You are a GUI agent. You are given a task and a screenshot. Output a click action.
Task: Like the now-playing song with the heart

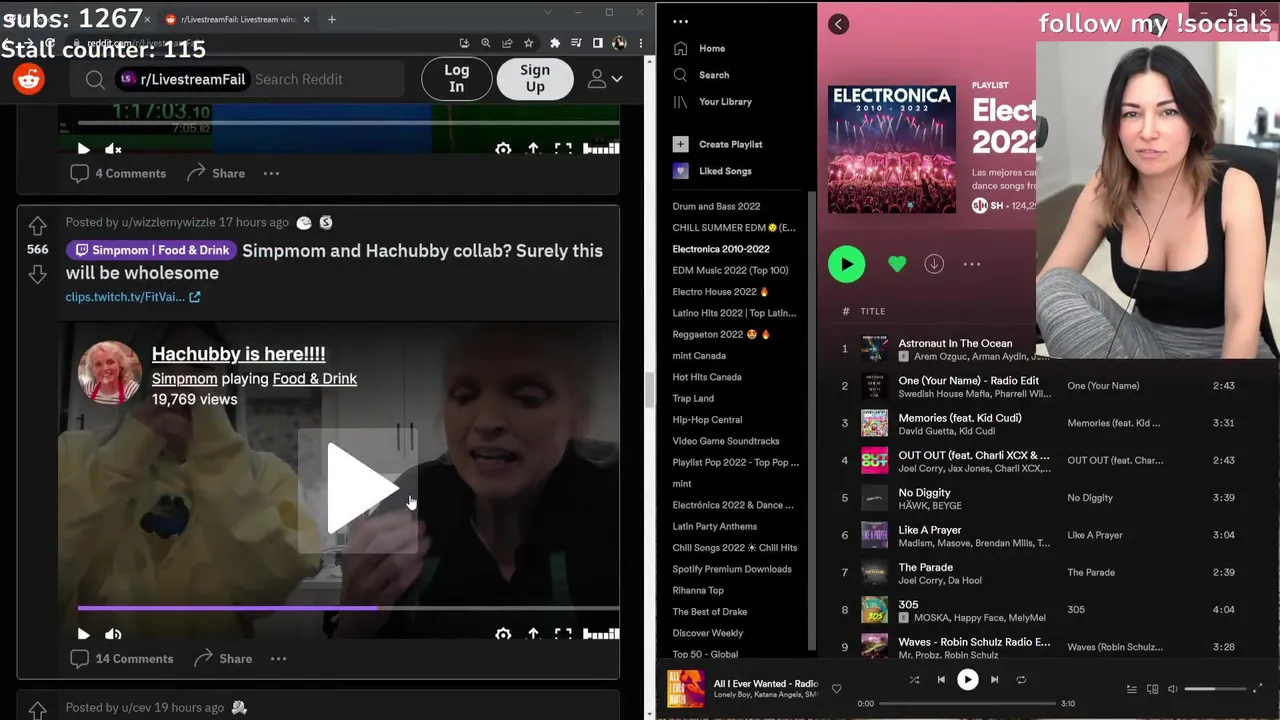[x=837, y=688]
